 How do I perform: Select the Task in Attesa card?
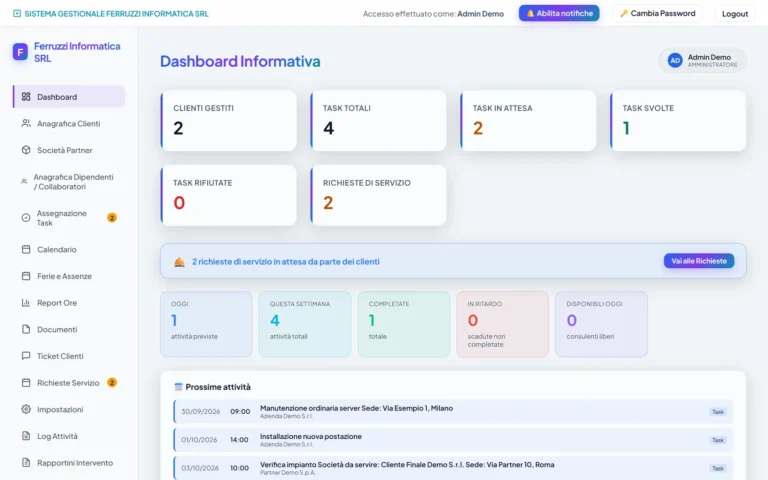[528, 120]
